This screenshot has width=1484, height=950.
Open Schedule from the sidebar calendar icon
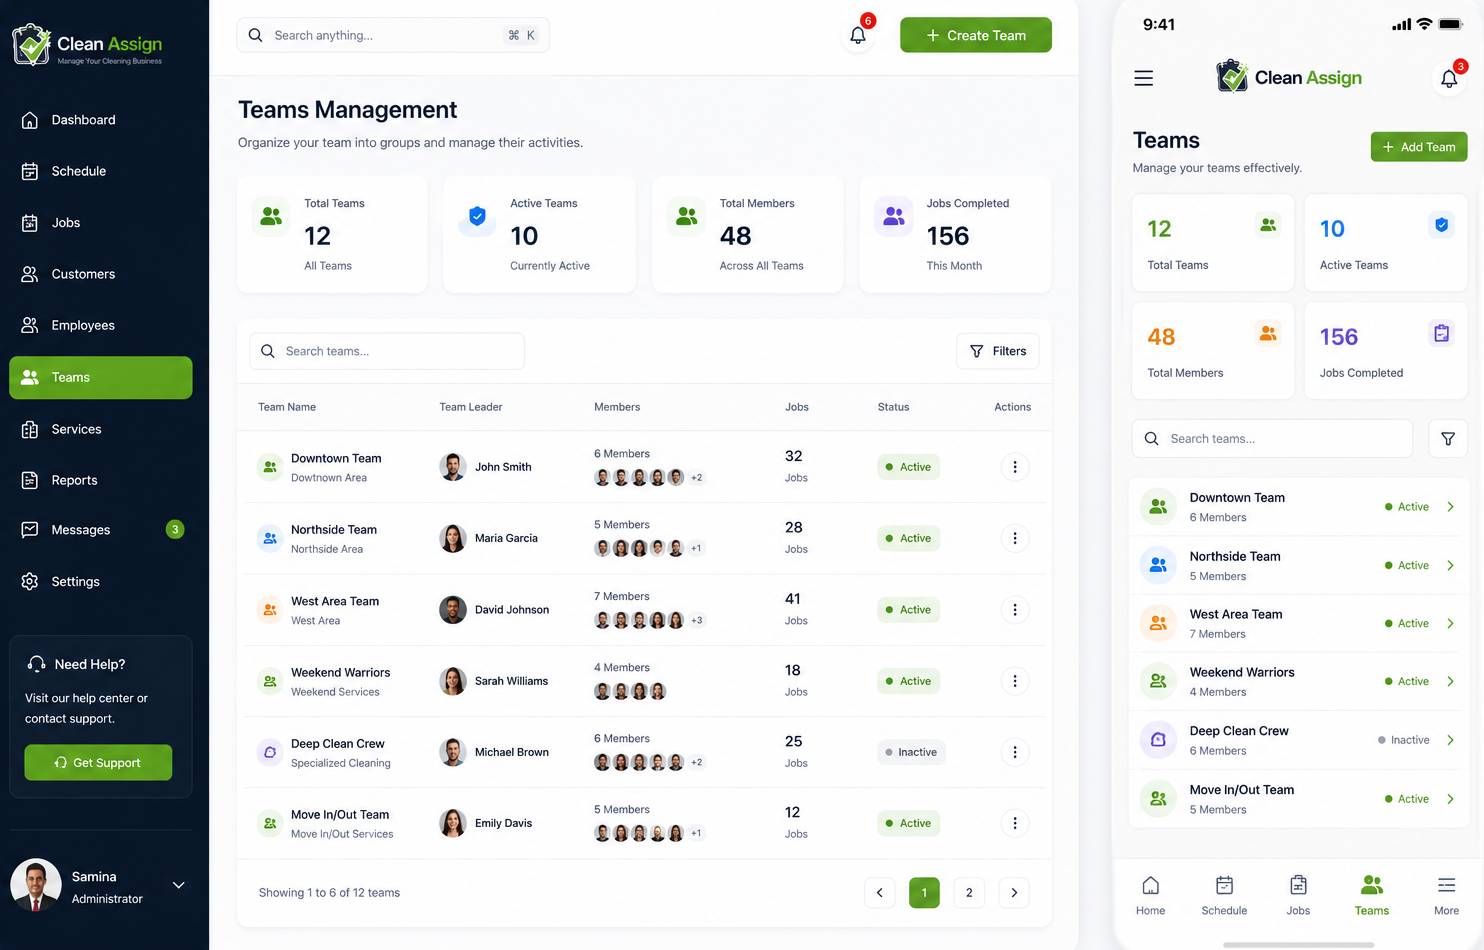(30, 171)
